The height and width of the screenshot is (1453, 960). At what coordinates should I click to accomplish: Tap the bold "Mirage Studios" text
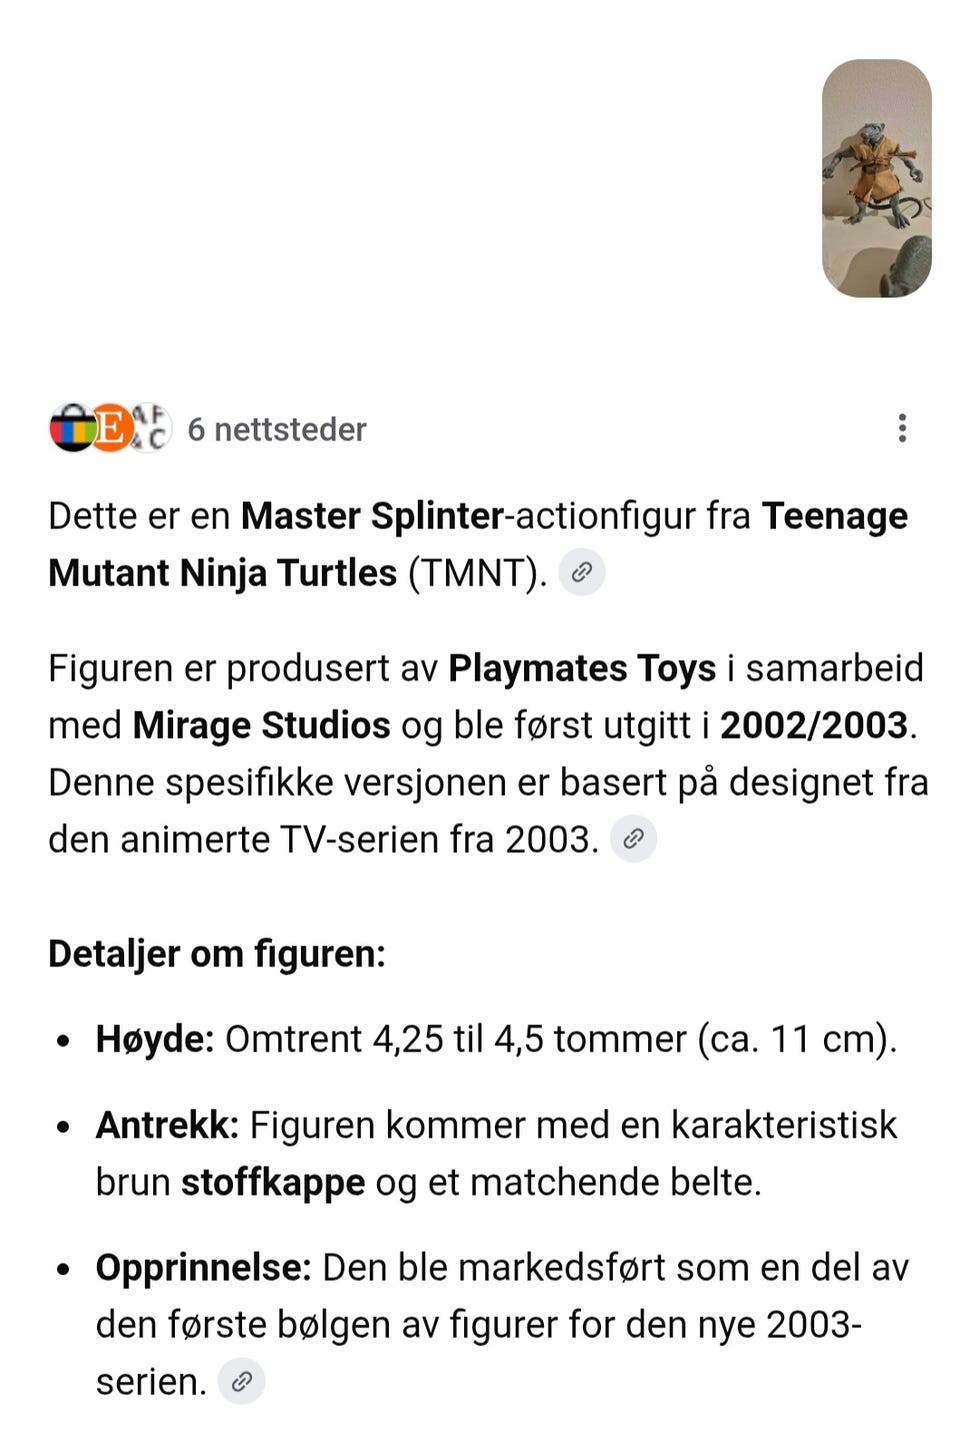click(261, 725)
